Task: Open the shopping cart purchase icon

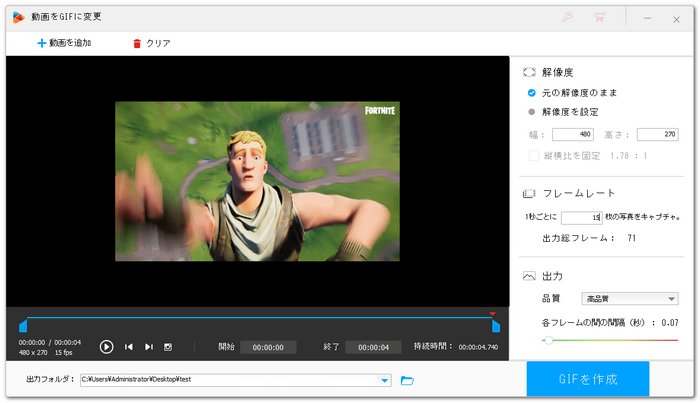Action: point(600,17)
